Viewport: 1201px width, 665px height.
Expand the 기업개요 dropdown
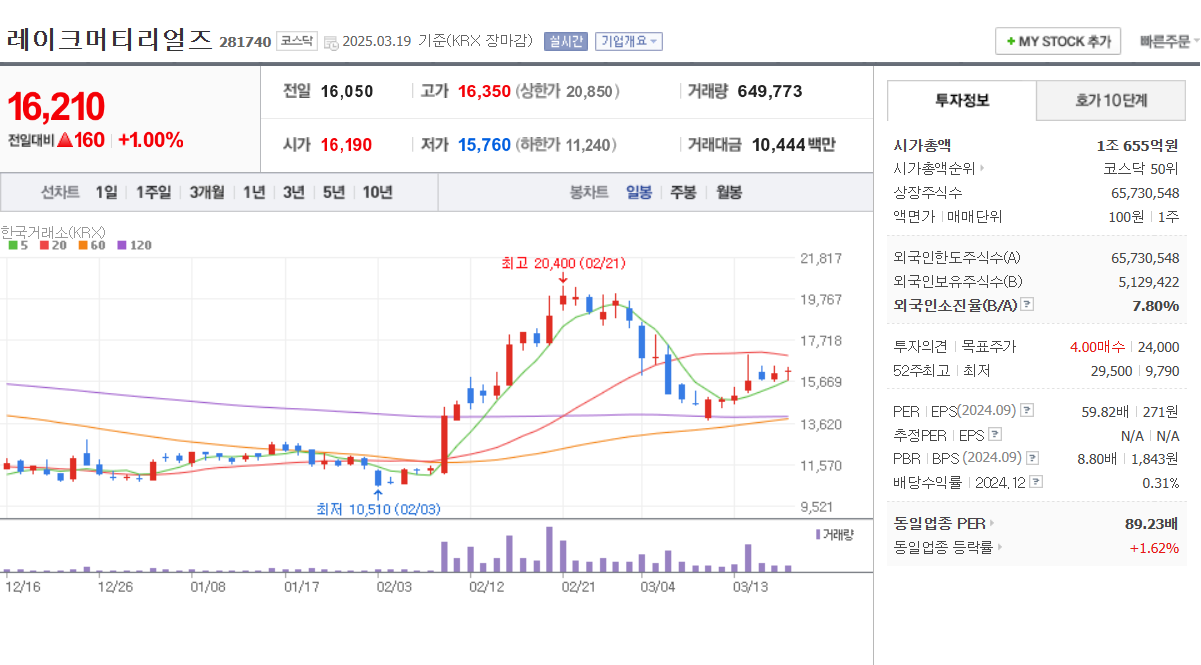pyautogui.click(x=629, y=41)
